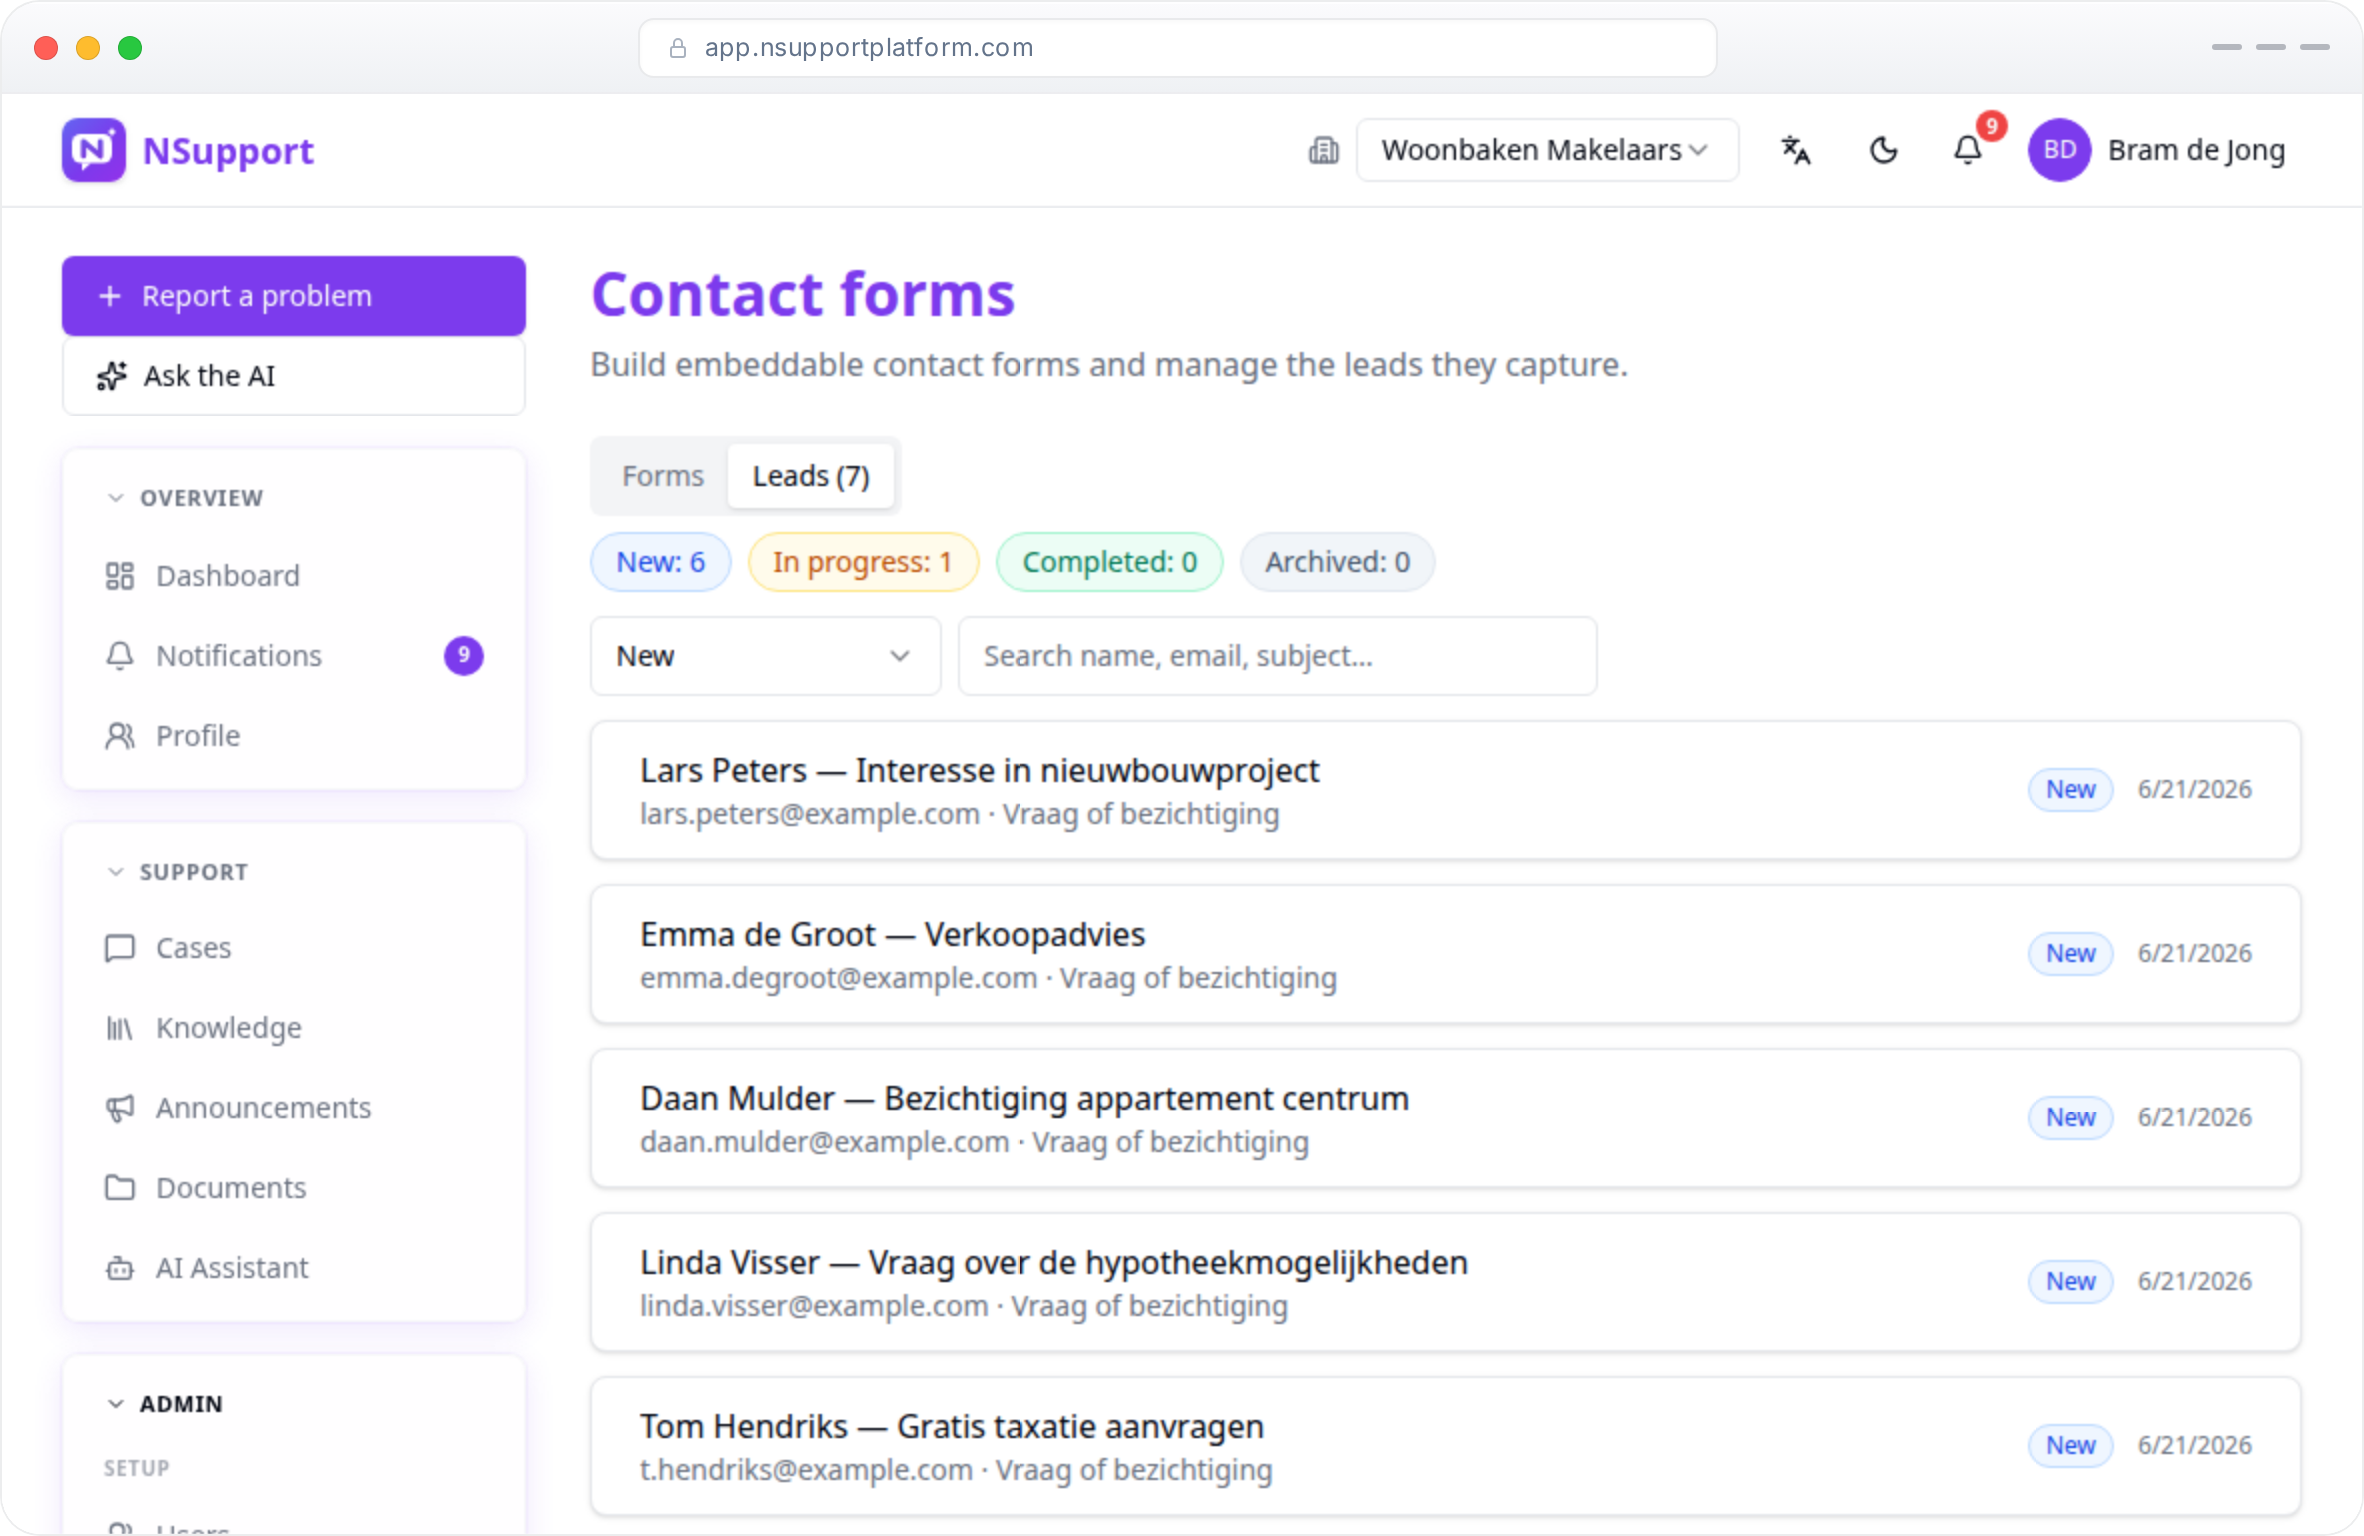The image size is (2364, 1536).
Task: Click the lock icon in address bar
Action: [x=678, y=48]
